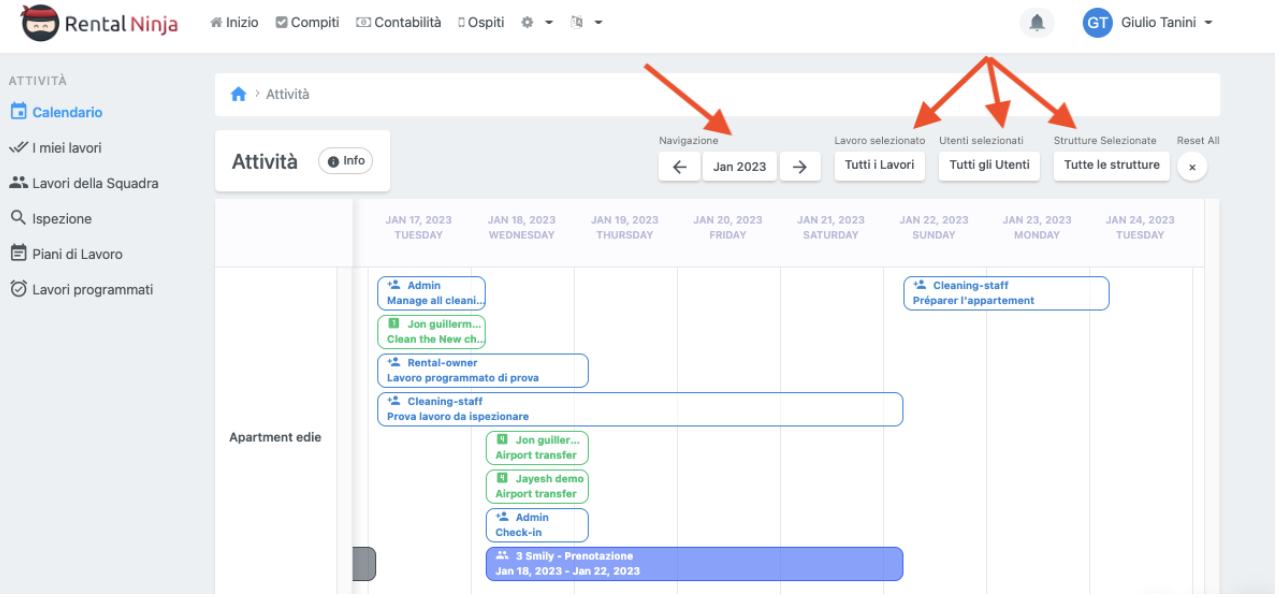Click the Jan 2023 date picker
The image size is (1282, 598).
pyautogui.click(x=738, y=167)
